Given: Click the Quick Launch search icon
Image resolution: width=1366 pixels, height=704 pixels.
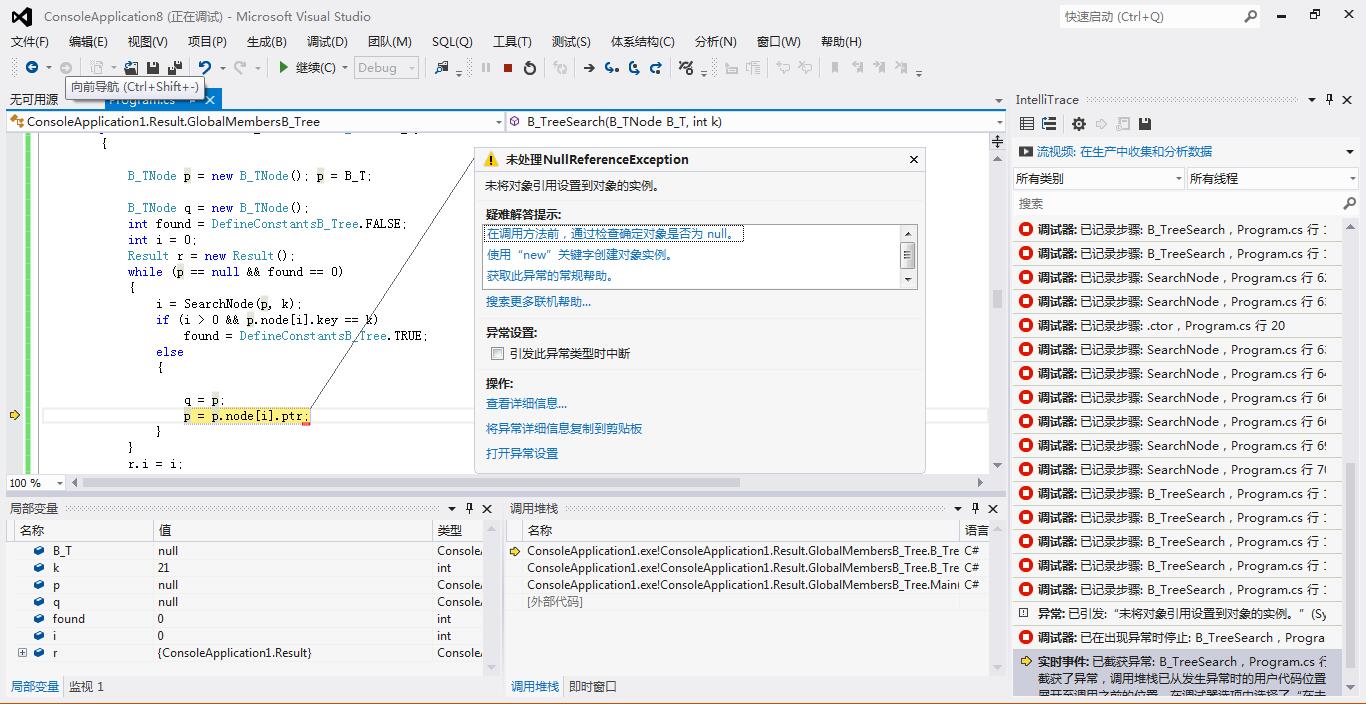Looking at the screenshot, I should pos(1251,16).
